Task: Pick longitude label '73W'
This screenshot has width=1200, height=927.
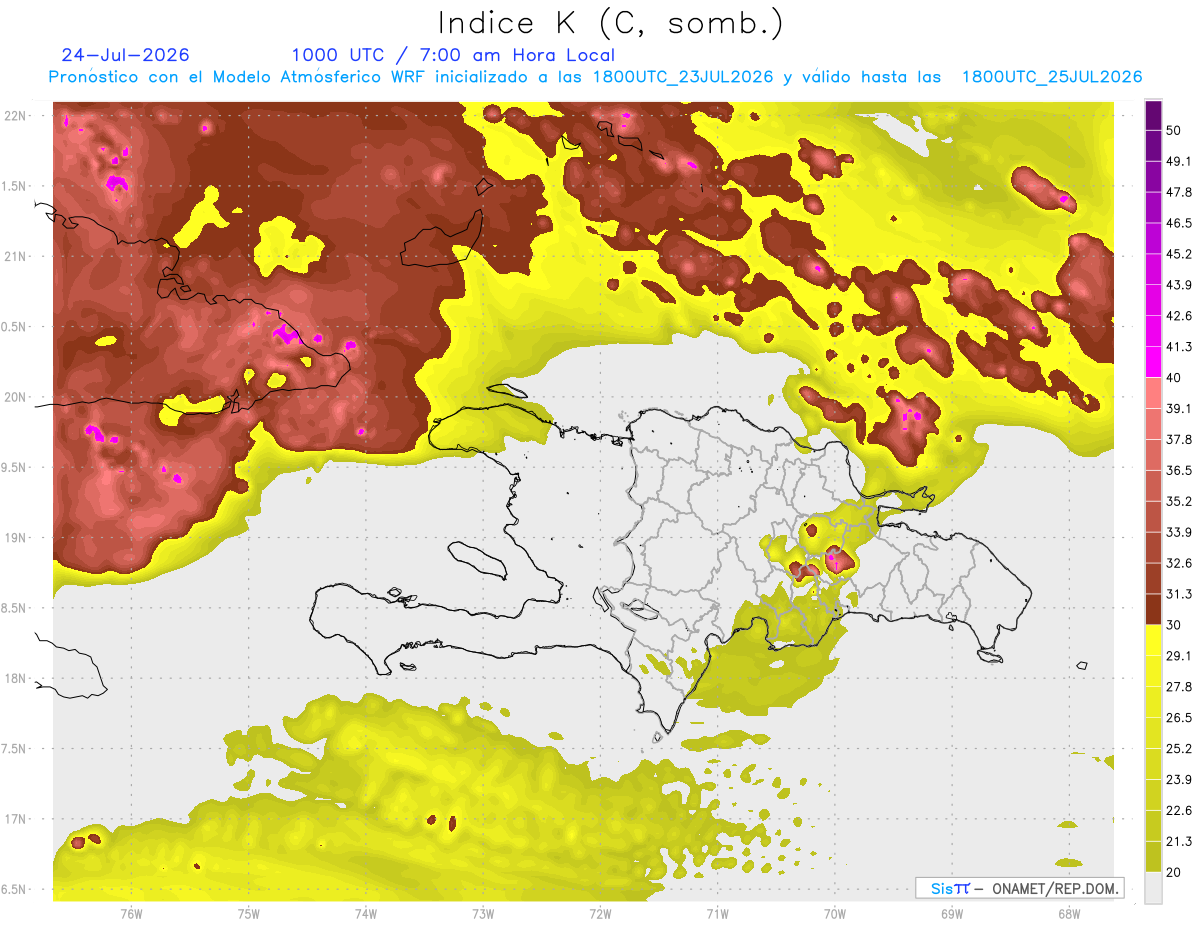Action: coord(483,914)
